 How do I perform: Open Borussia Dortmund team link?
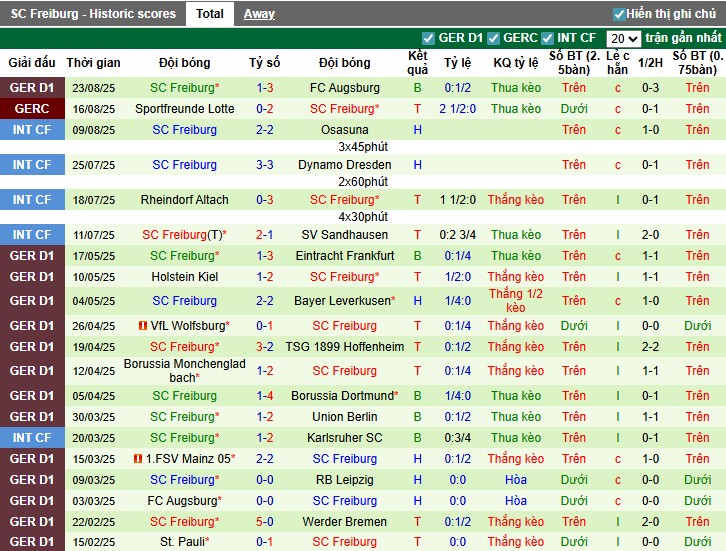(x=344, y=396)
